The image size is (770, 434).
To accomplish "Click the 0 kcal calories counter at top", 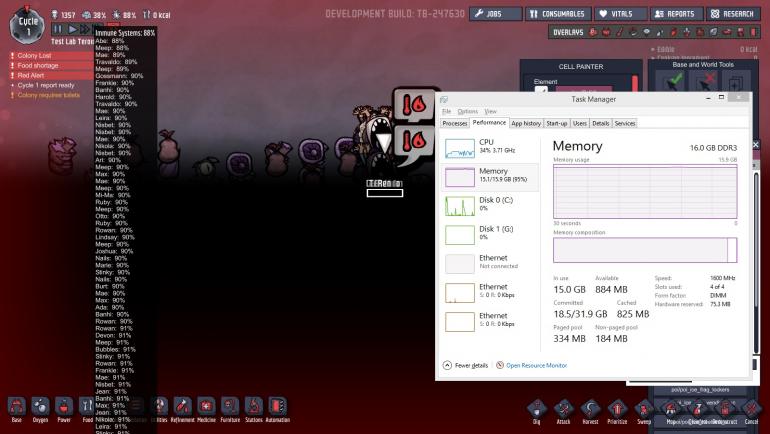I will [x=157, y=15].
